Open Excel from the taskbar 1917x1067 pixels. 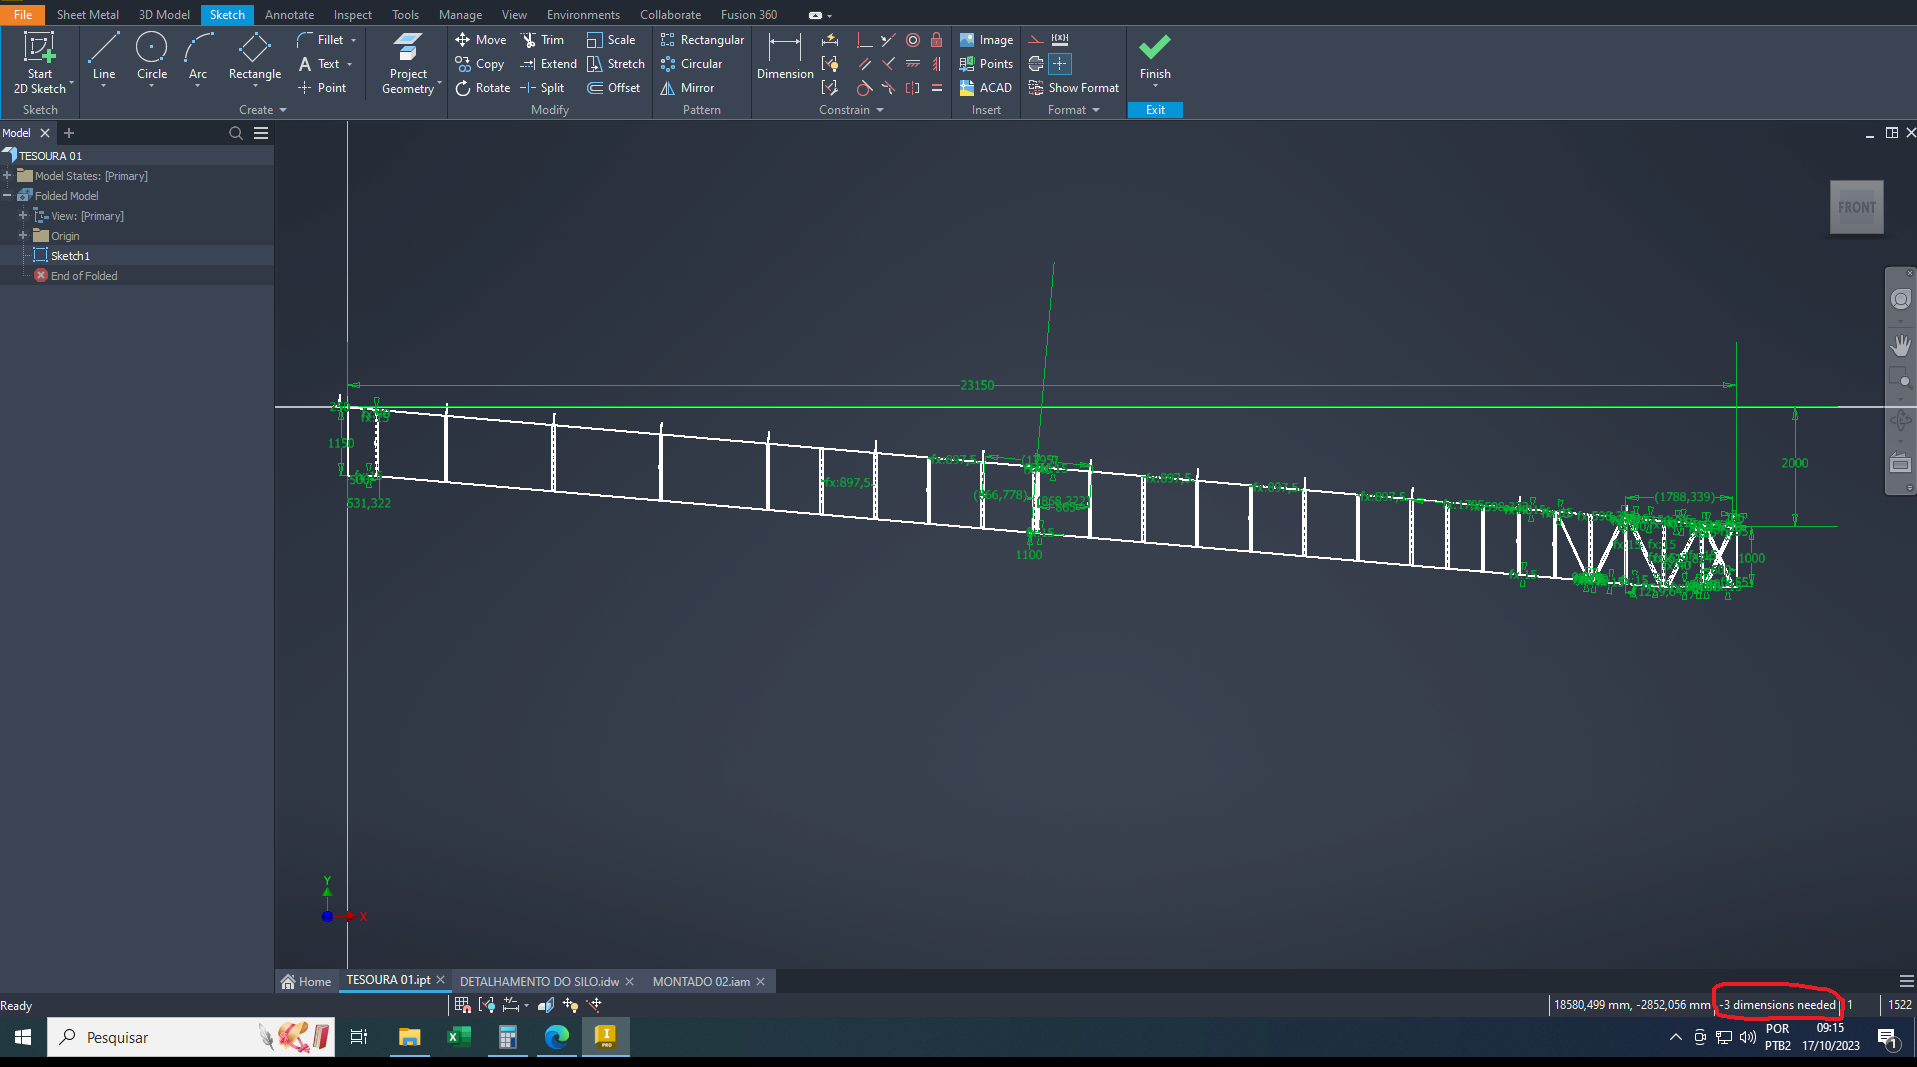coord(458,1037)
